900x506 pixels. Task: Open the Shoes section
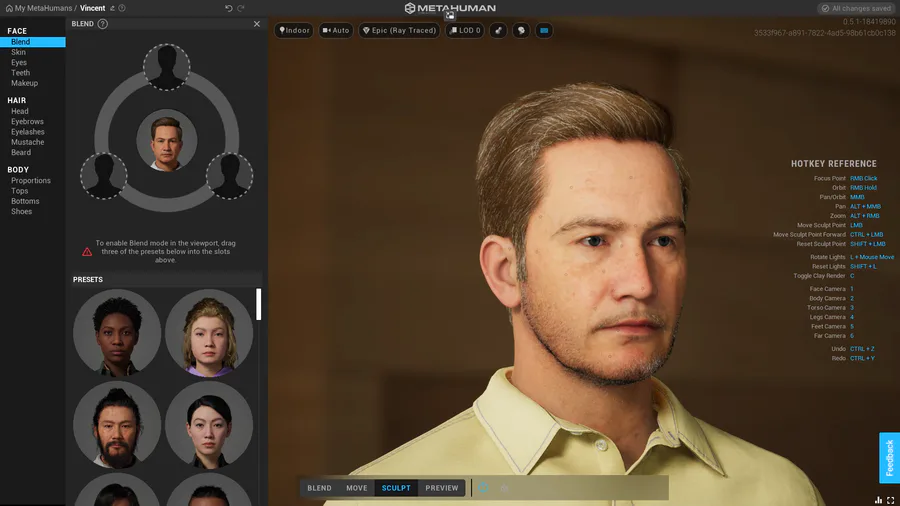coord(22,212)
